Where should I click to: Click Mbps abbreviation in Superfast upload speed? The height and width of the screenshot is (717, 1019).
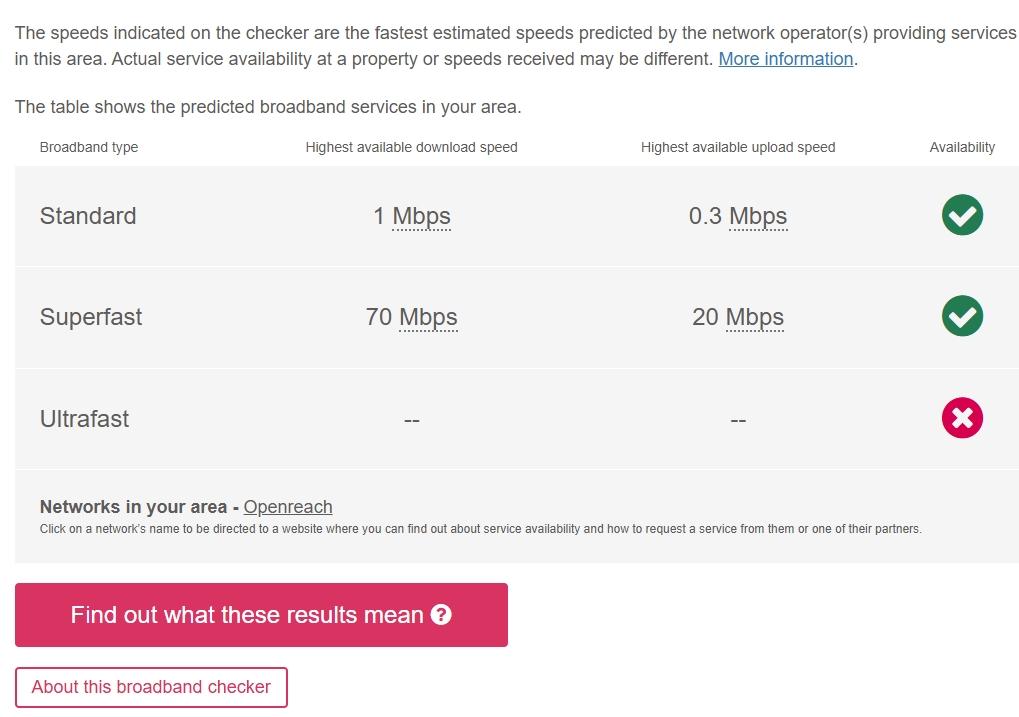(x=755, y=317)
